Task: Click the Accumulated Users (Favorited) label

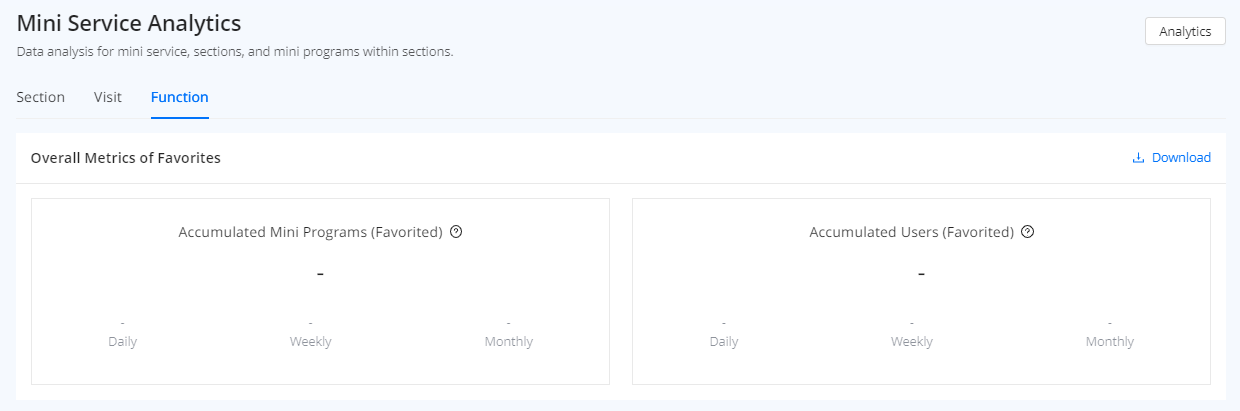Action: coord(911,232)
